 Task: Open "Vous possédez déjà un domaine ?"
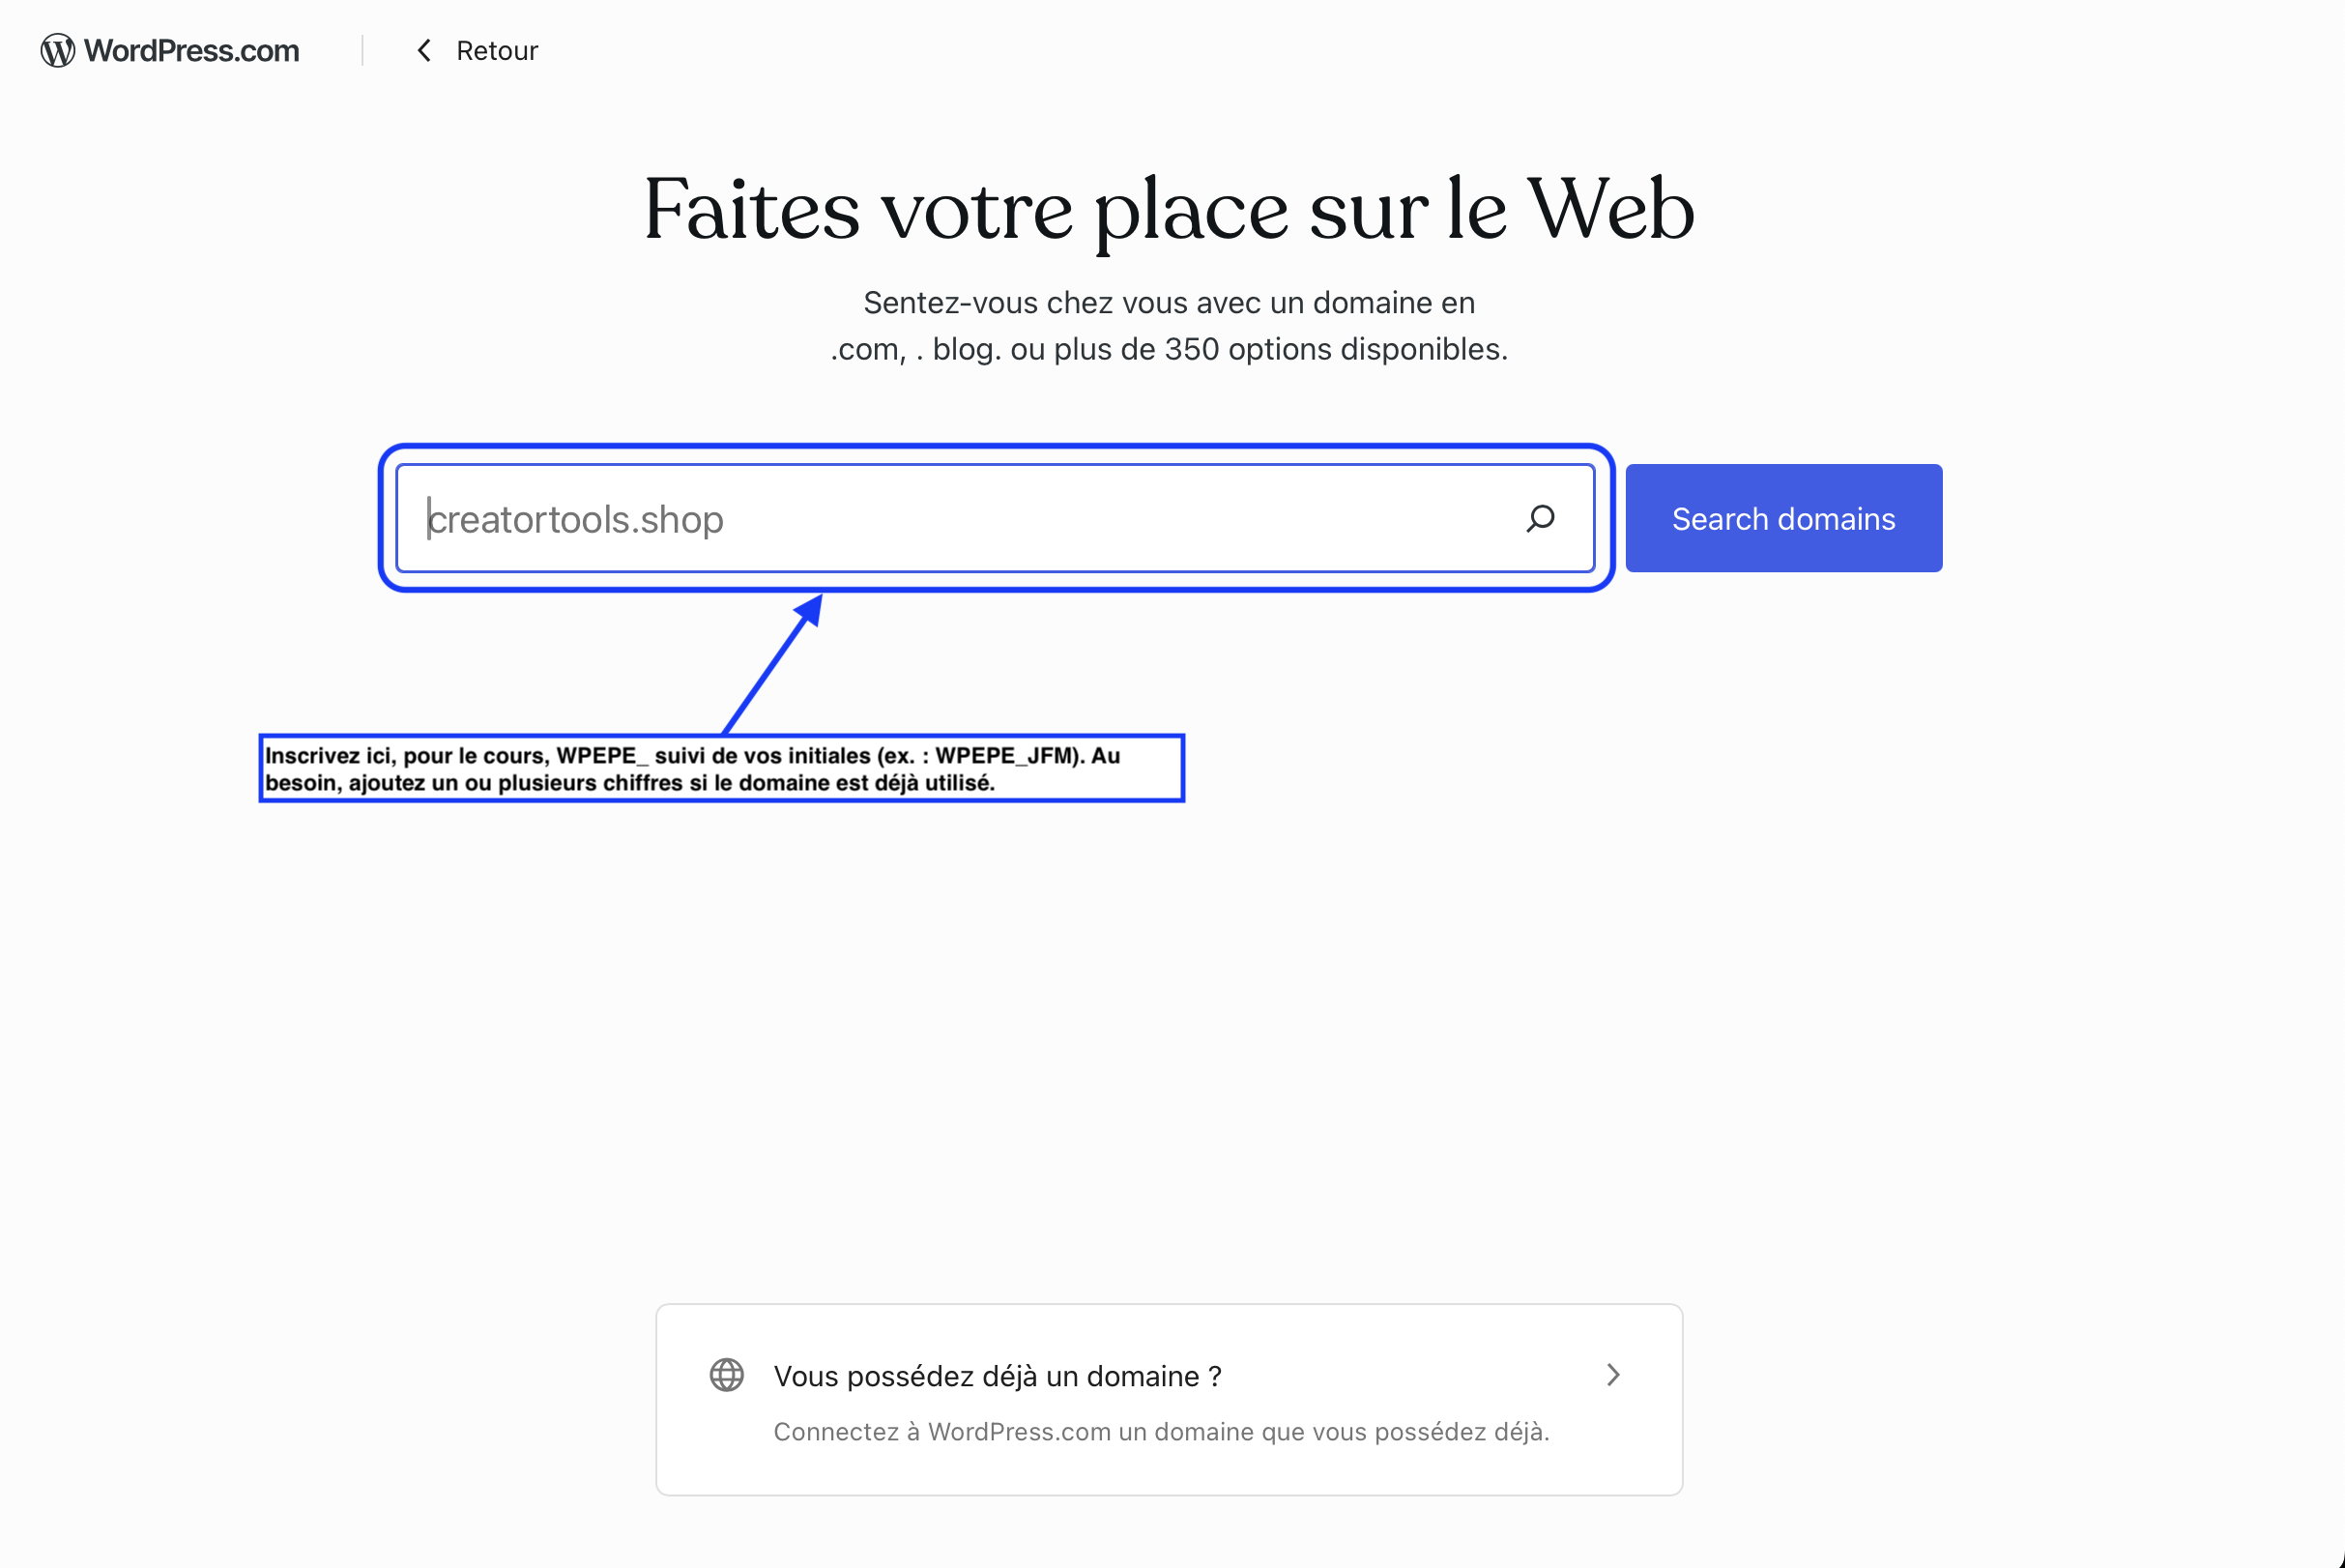click(997, 1376)
